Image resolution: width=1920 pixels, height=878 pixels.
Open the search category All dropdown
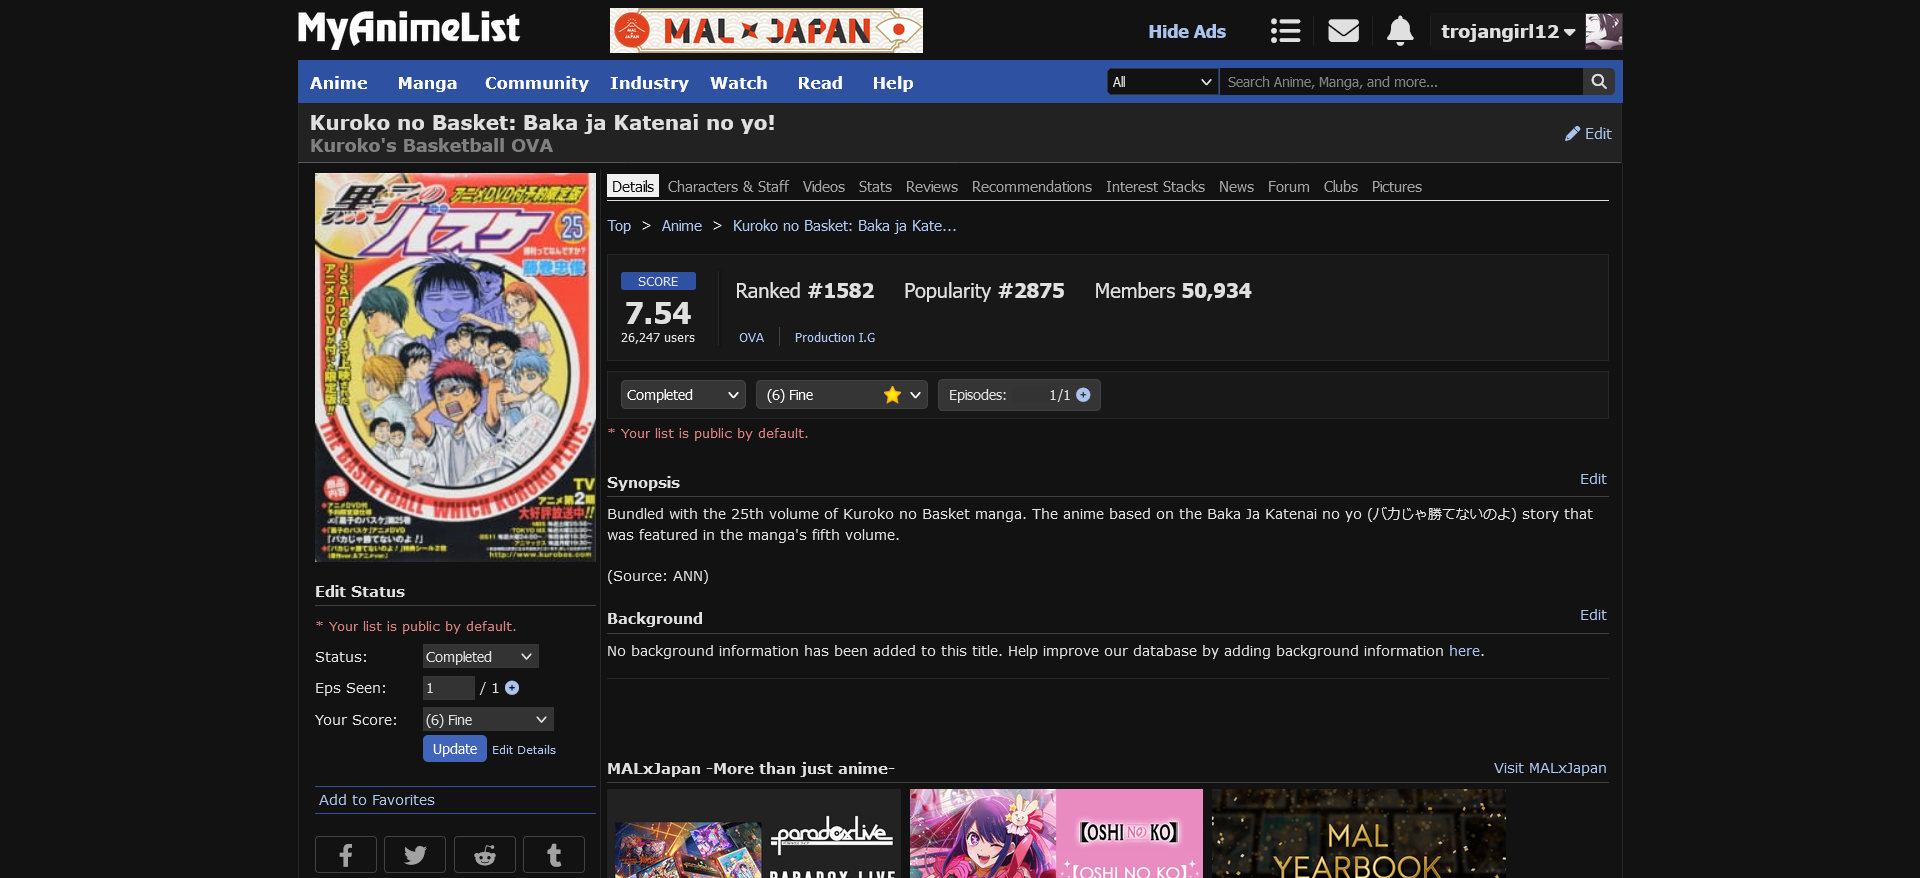(x=1163, y=82)
